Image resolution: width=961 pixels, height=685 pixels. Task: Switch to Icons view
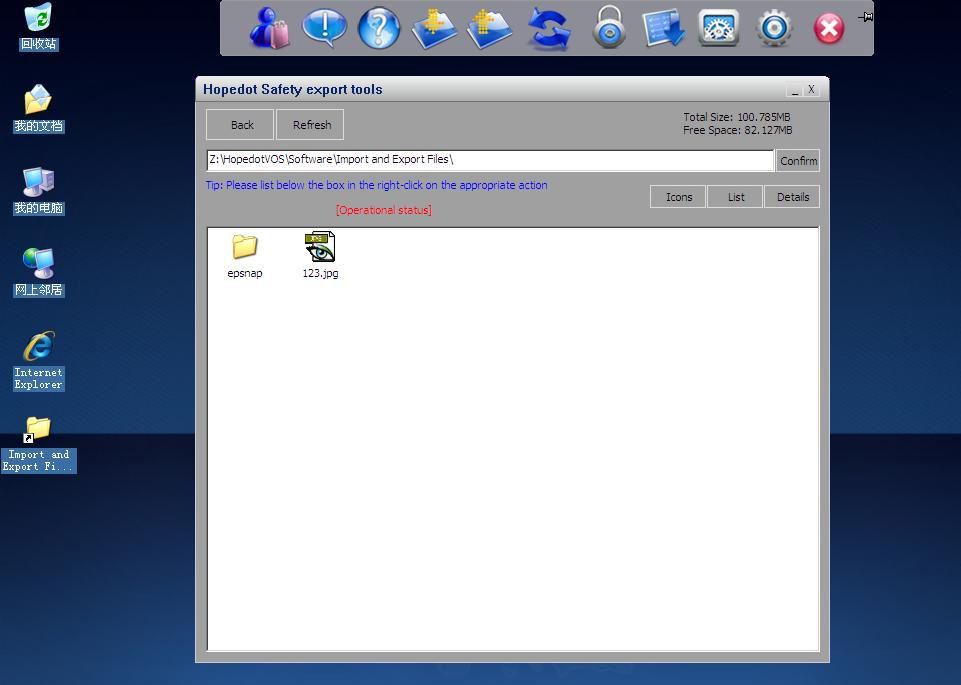678,197
